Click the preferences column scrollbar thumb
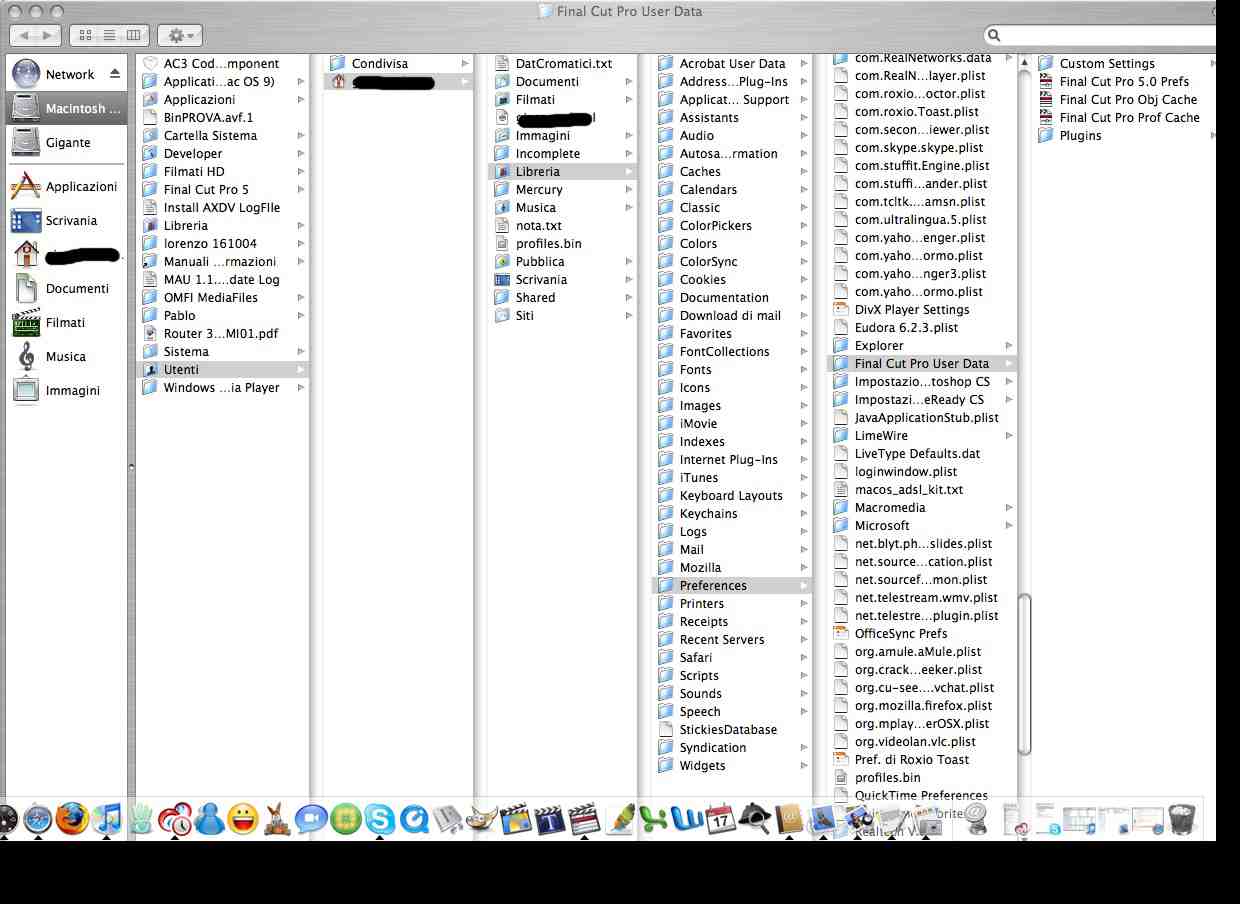This screenshot has height=904, width=1240. pos(1024,674)
